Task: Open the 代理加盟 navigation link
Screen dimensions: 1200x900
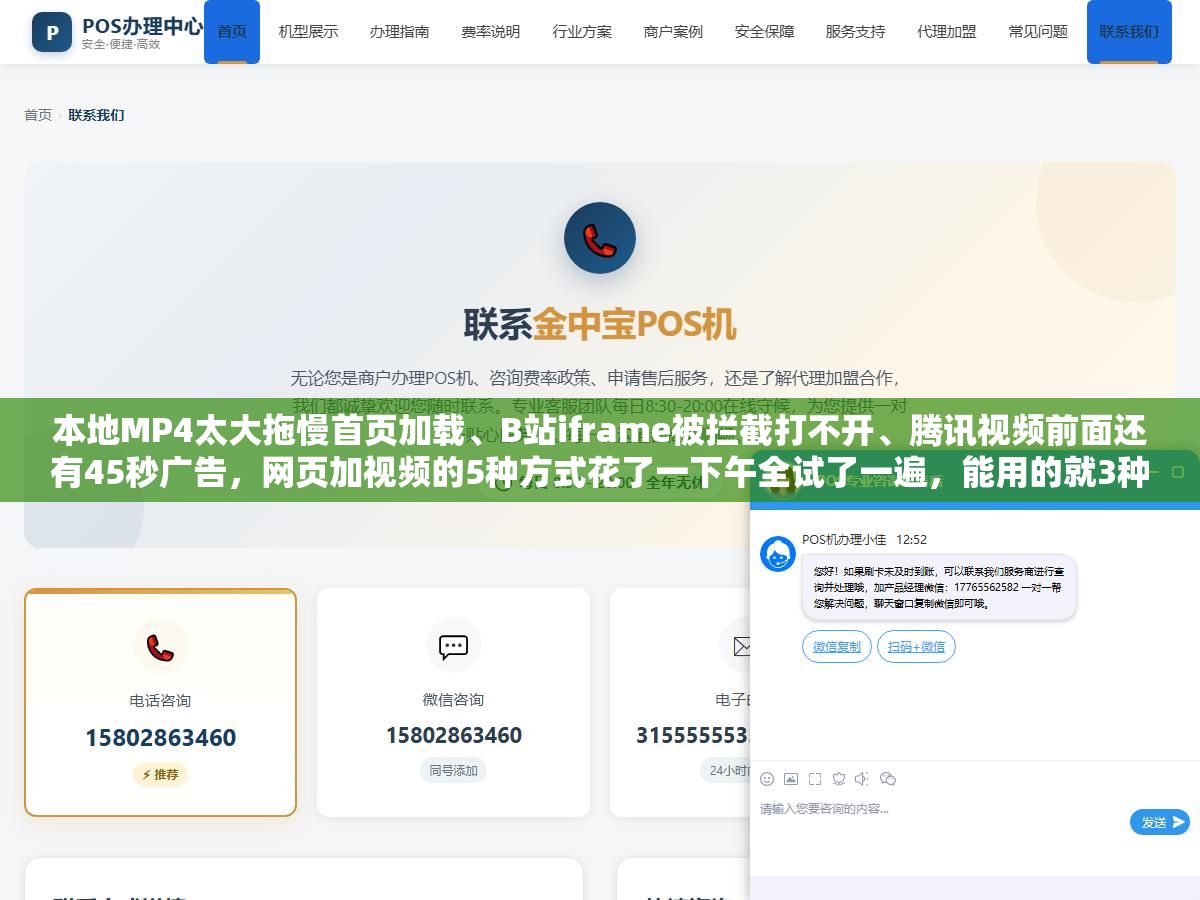Action: pyautogui.click(x=946, y=32)
